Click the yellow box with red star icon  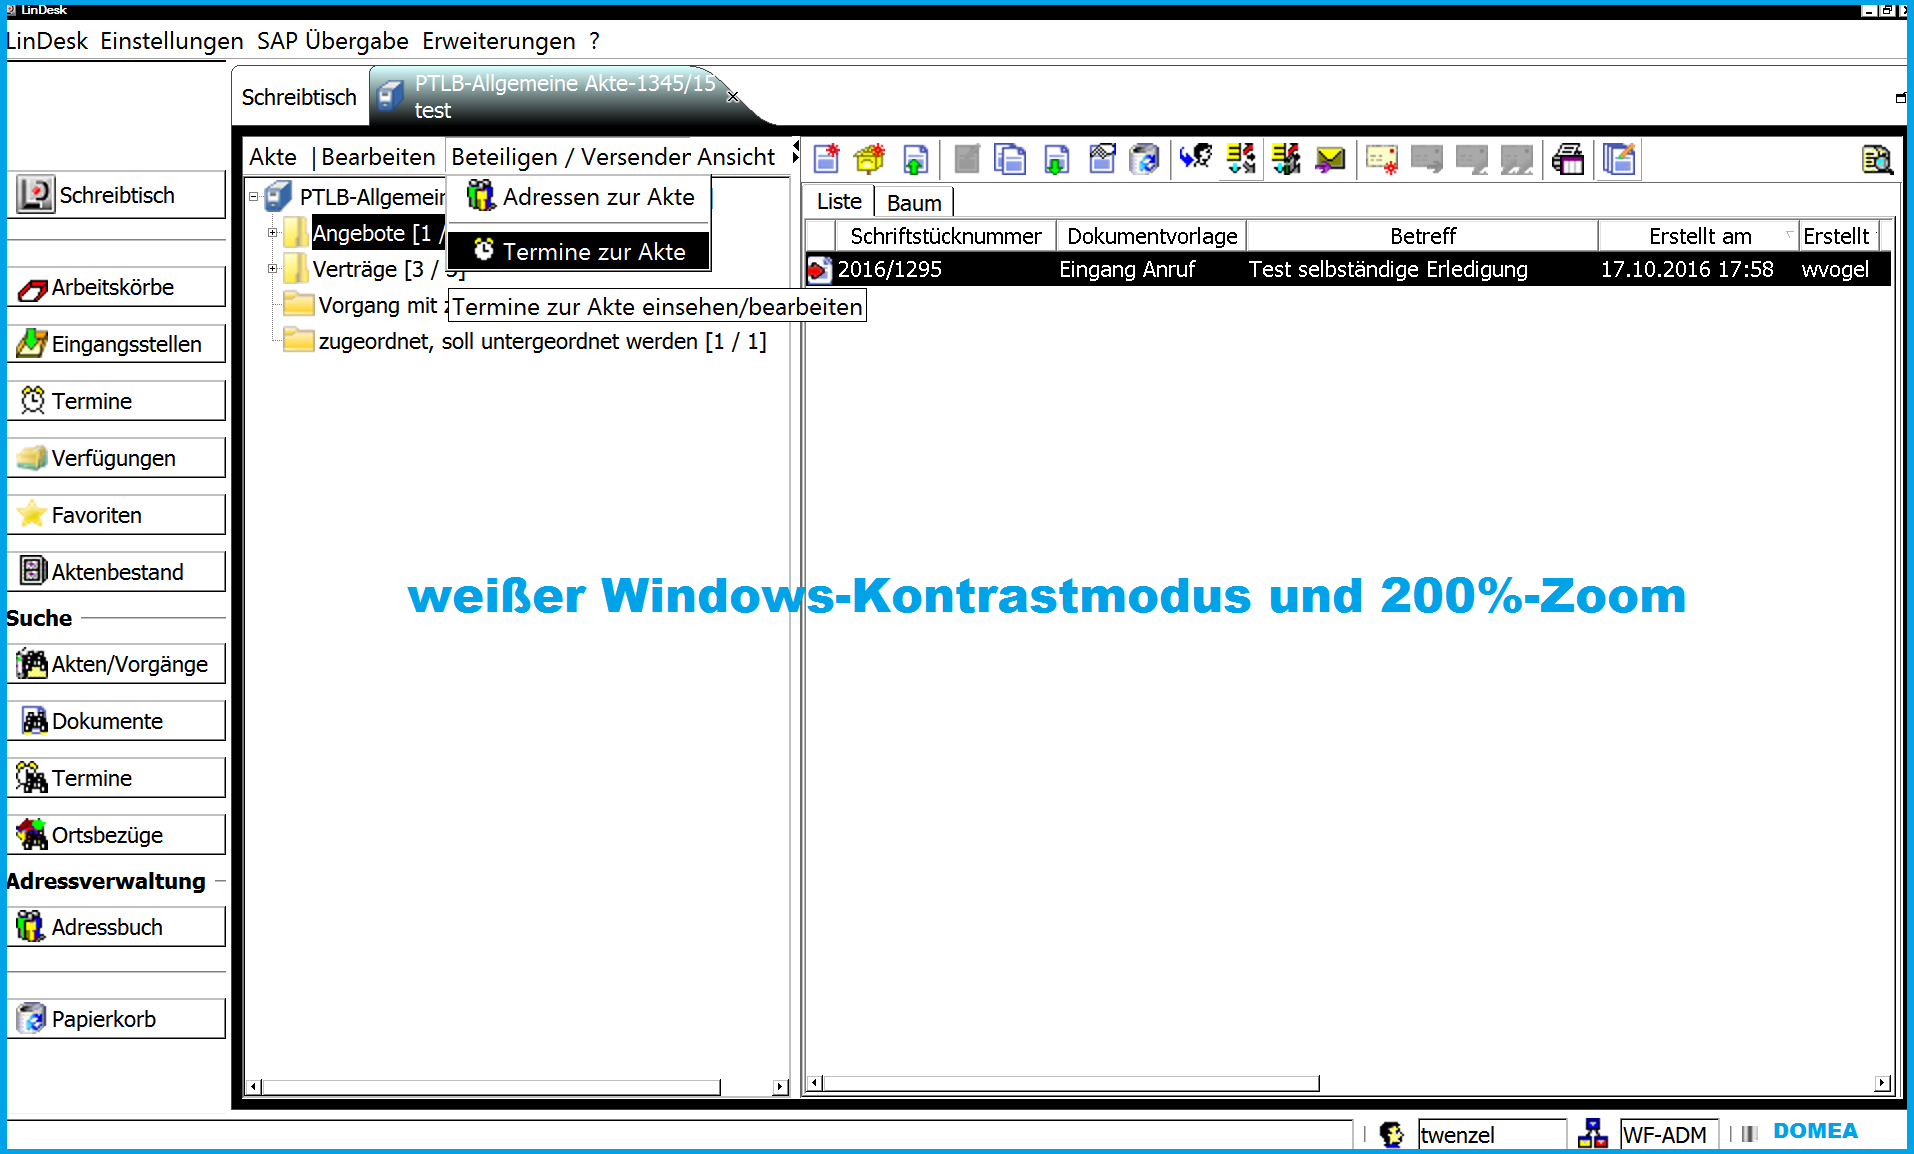coord(869,159)
